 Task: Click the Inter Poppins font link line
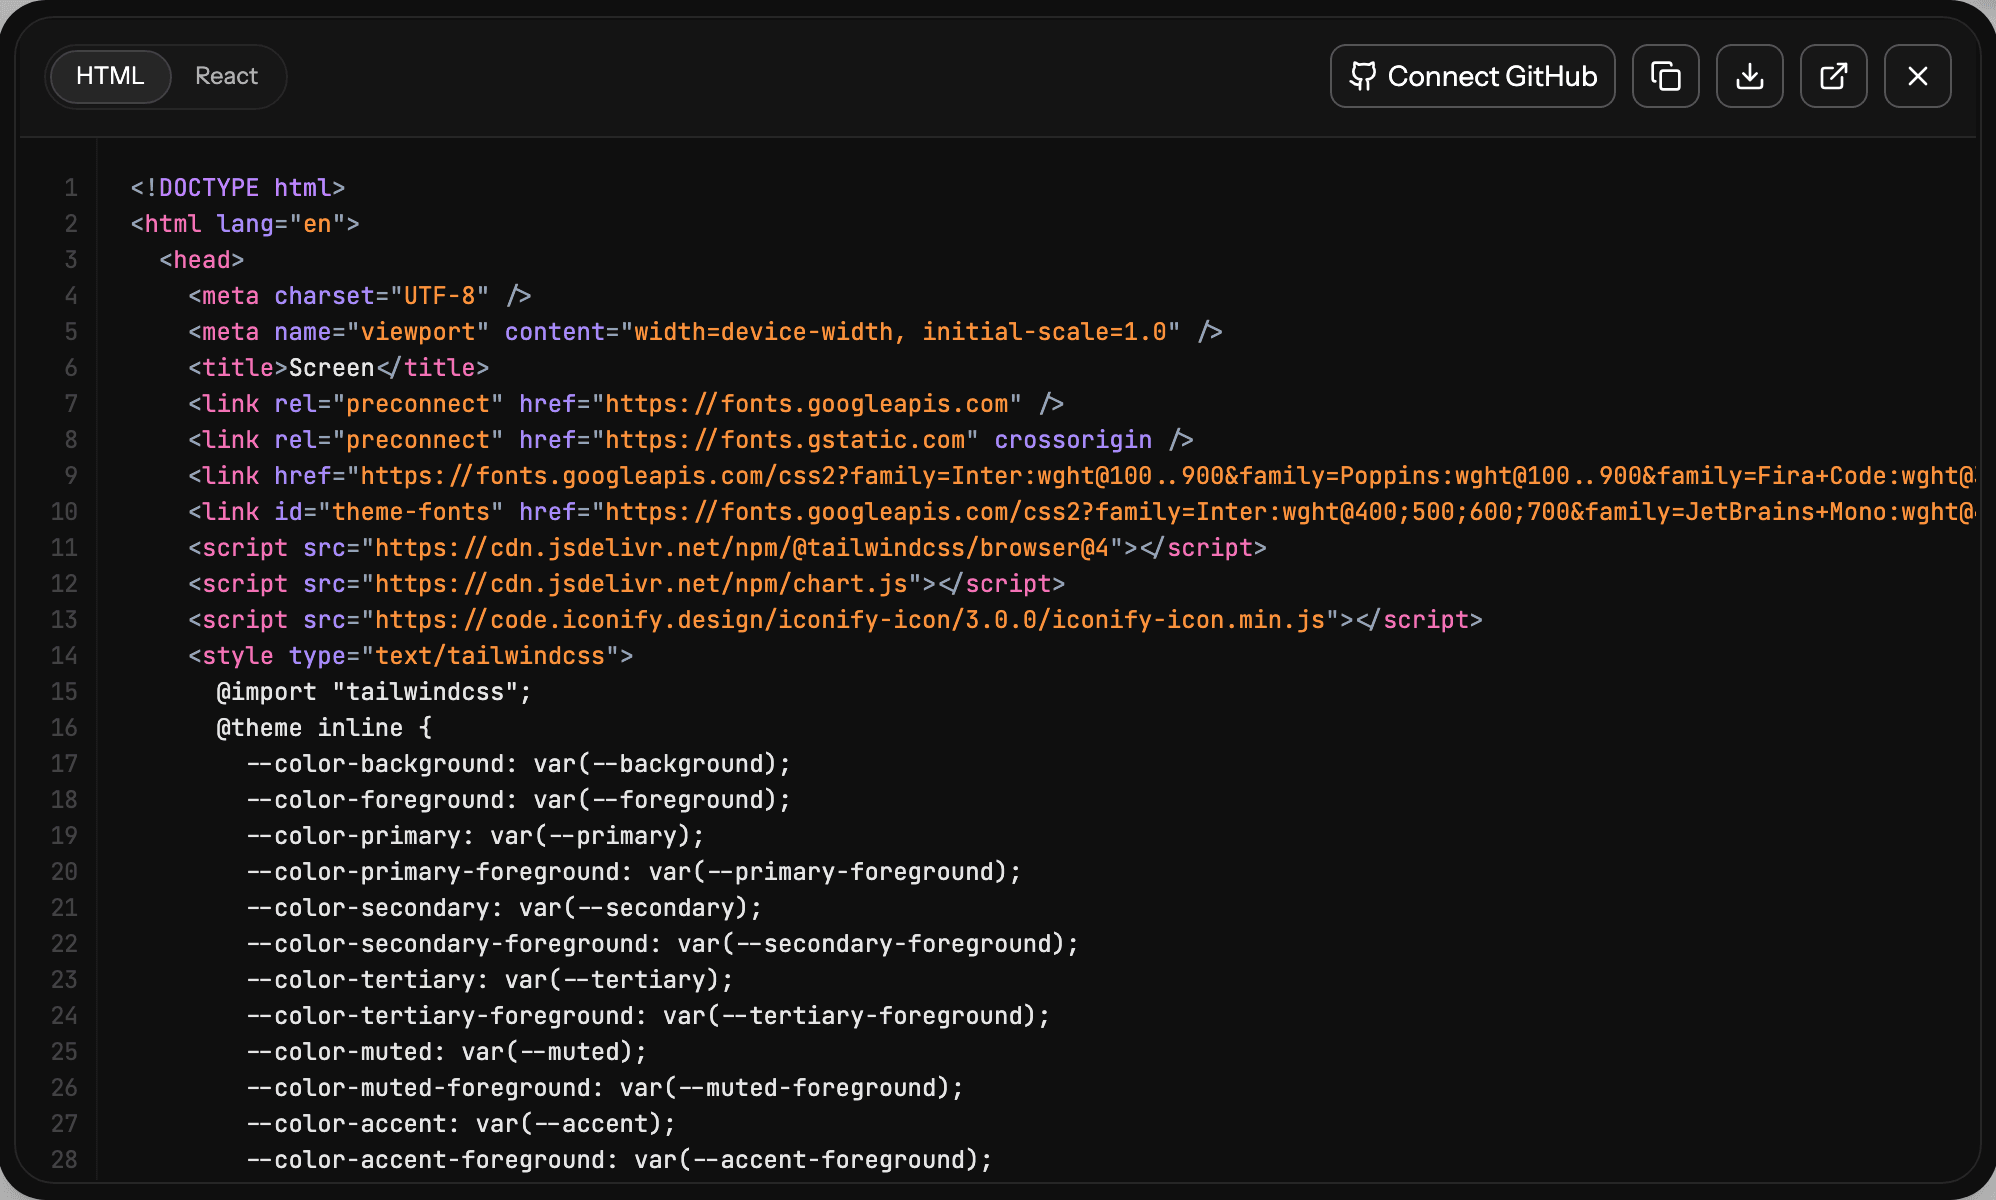pos(1082,476)
